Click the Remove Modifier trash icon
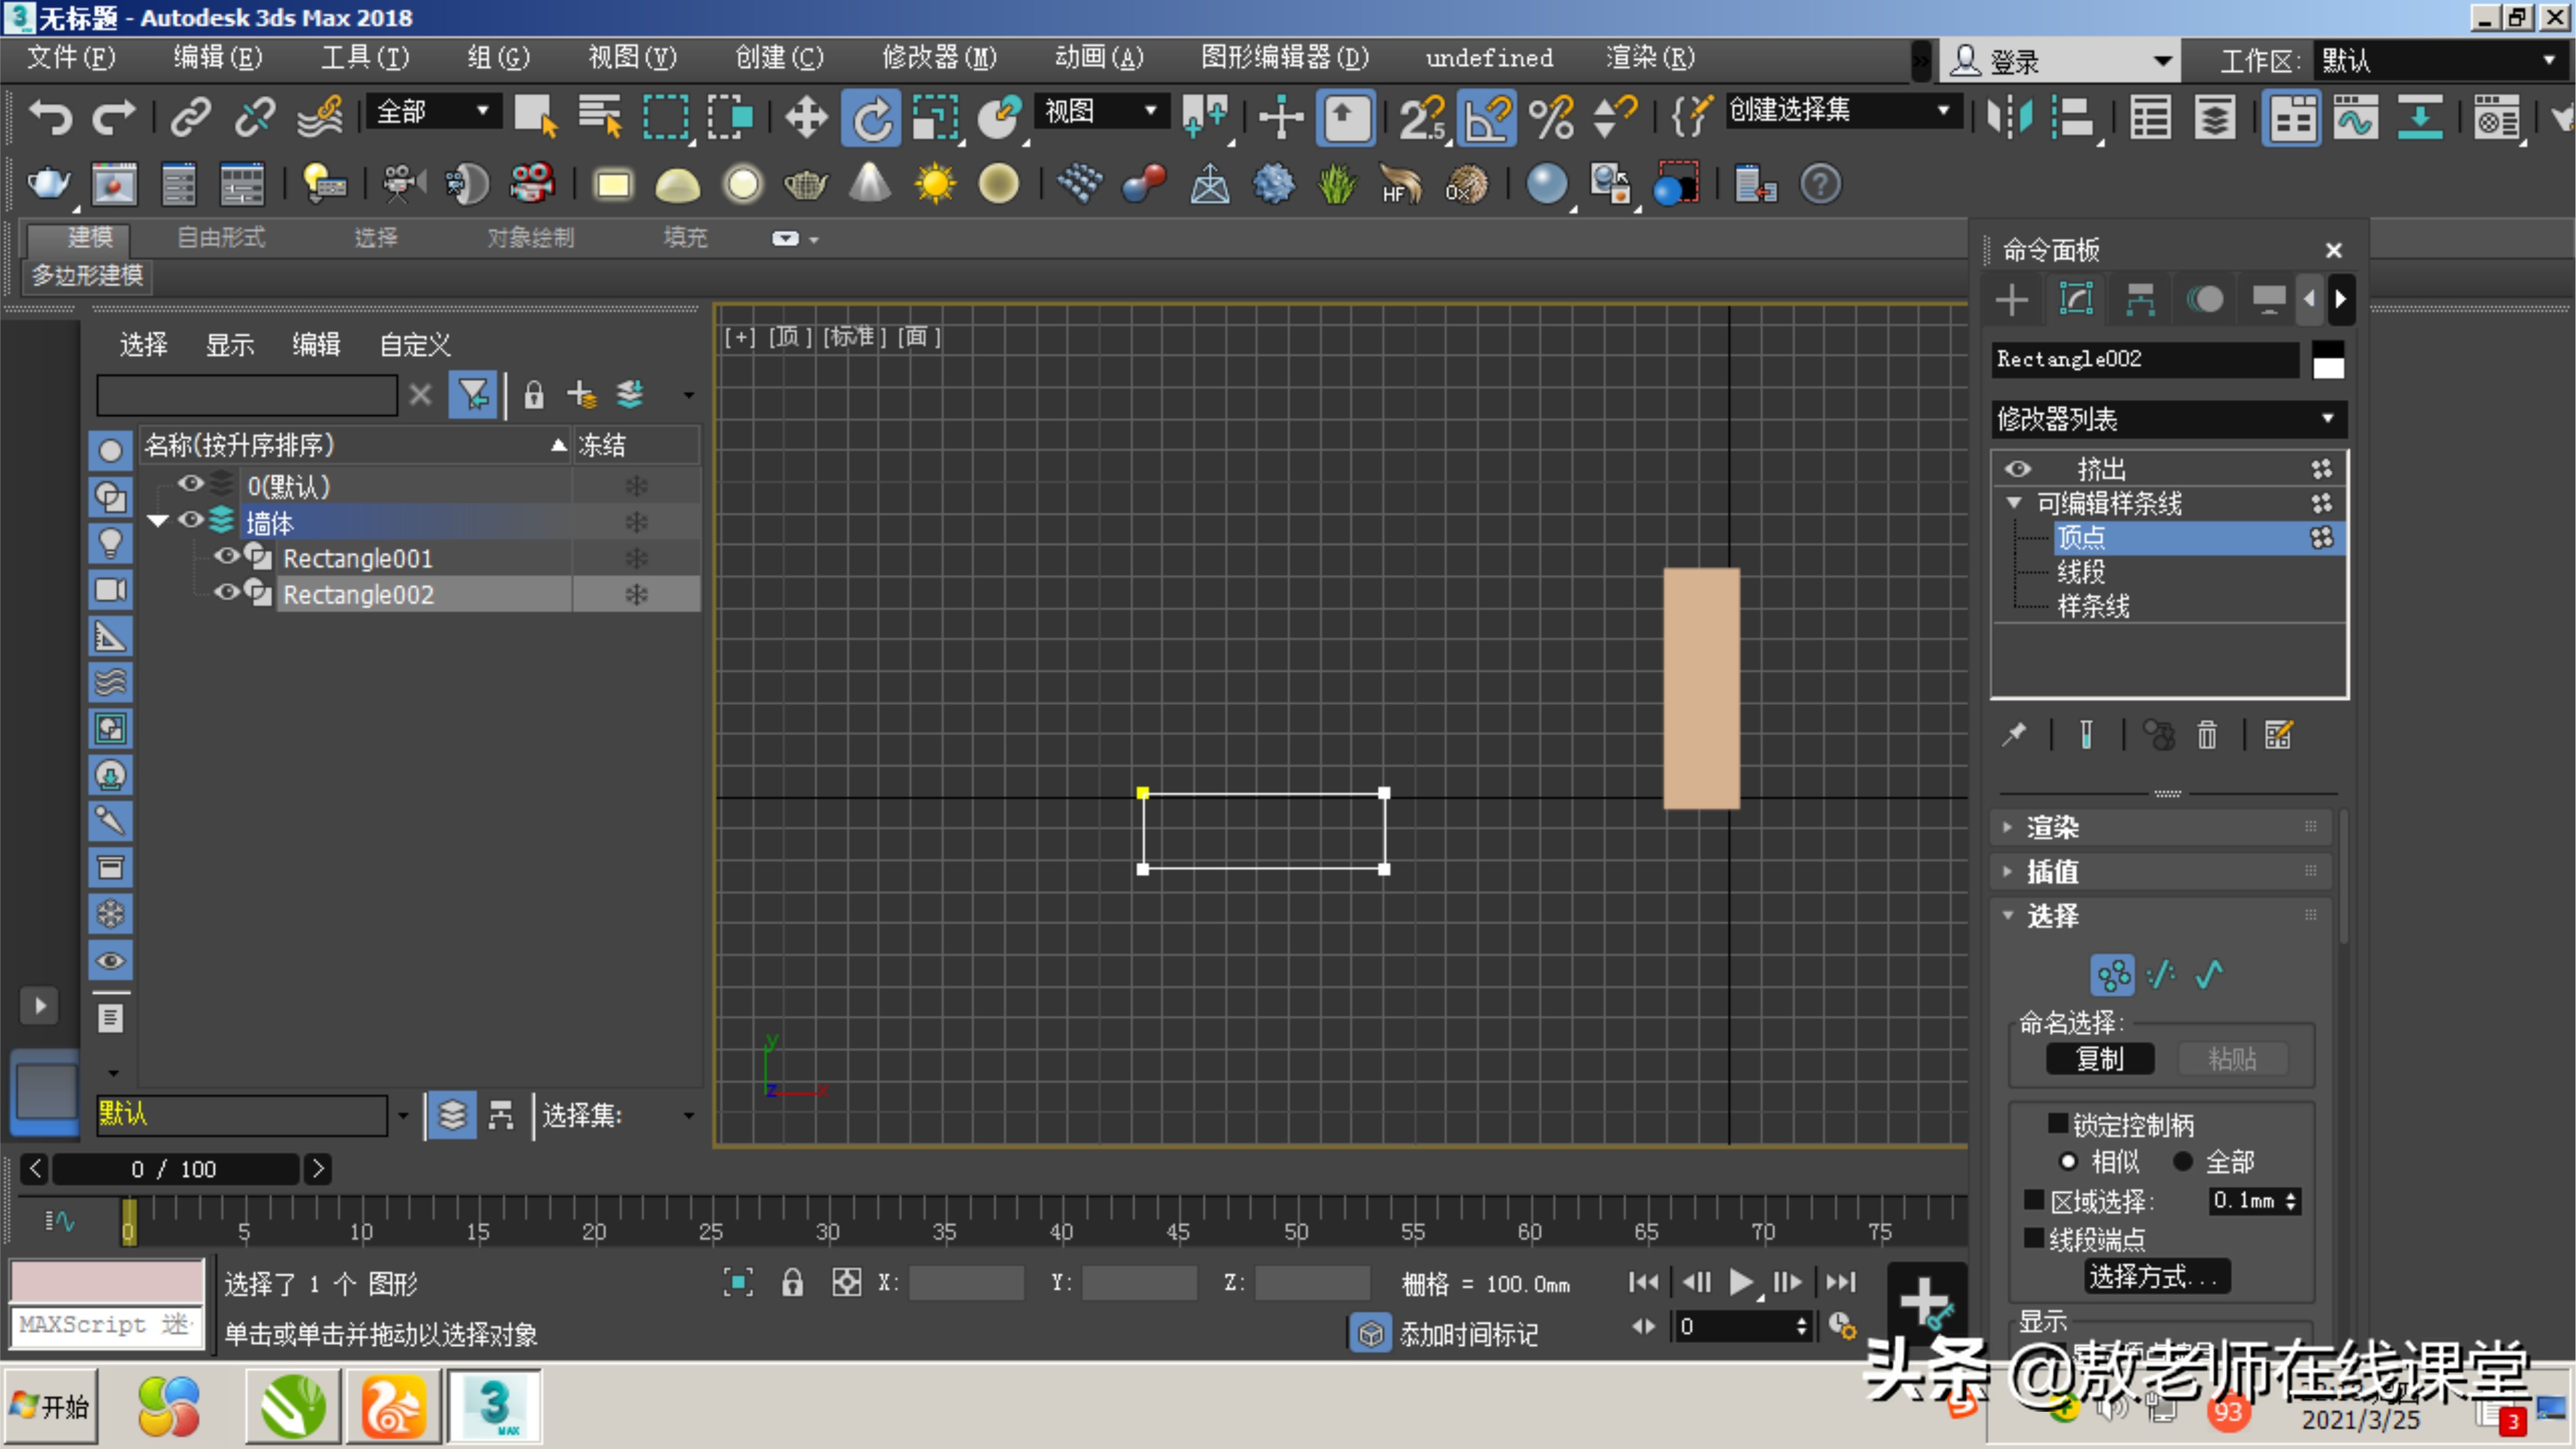 pos(2208,735)
